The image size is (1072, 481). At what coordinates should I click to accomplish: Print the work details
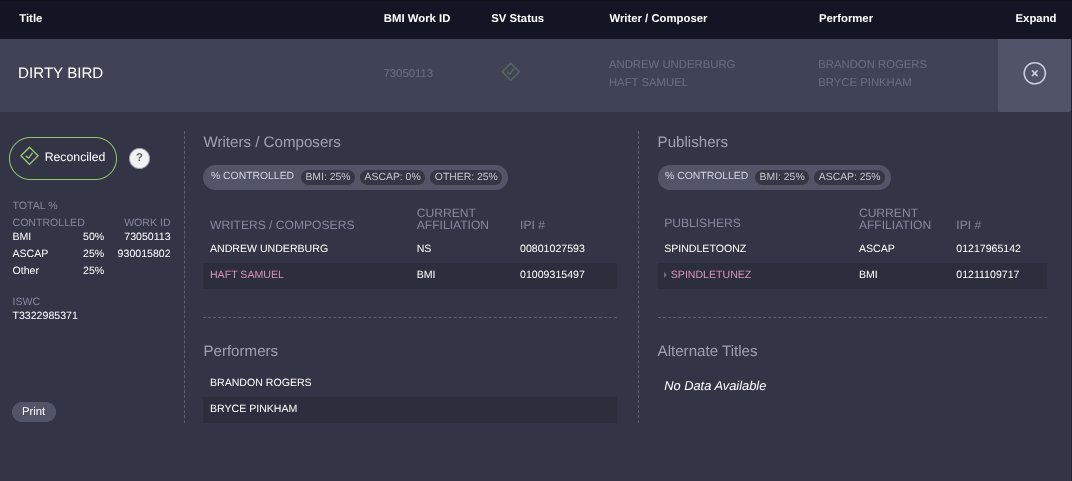point(34,411)
